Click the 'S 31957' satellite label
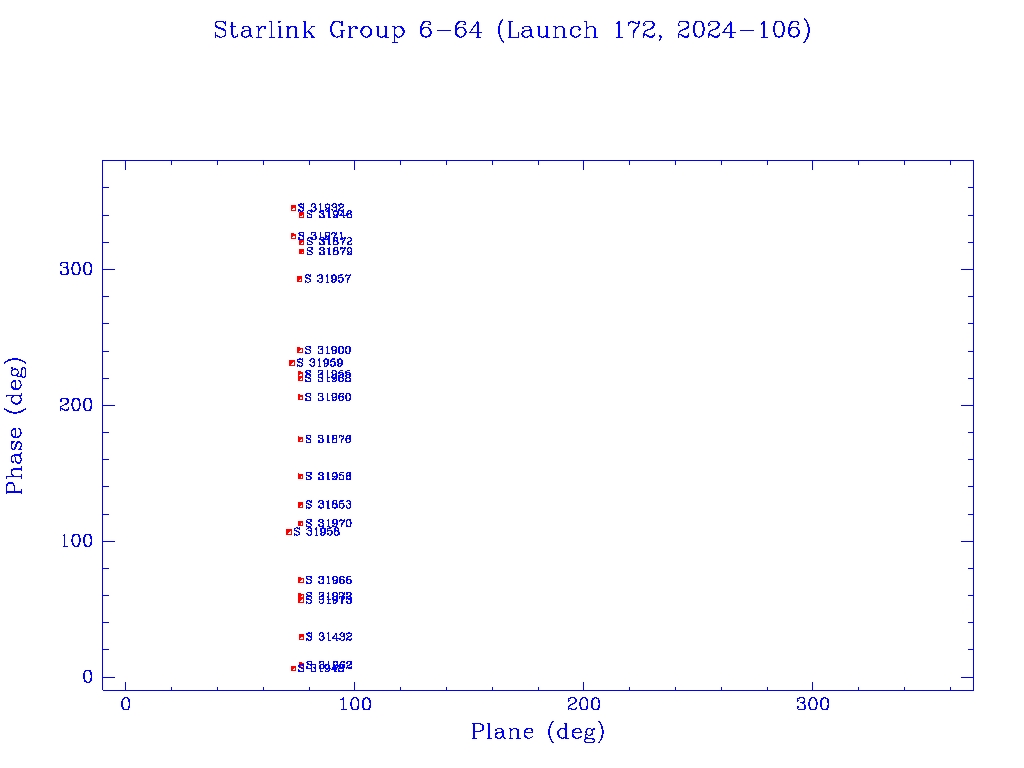Viewport: 1024px width, 768px height. point(328,279)
